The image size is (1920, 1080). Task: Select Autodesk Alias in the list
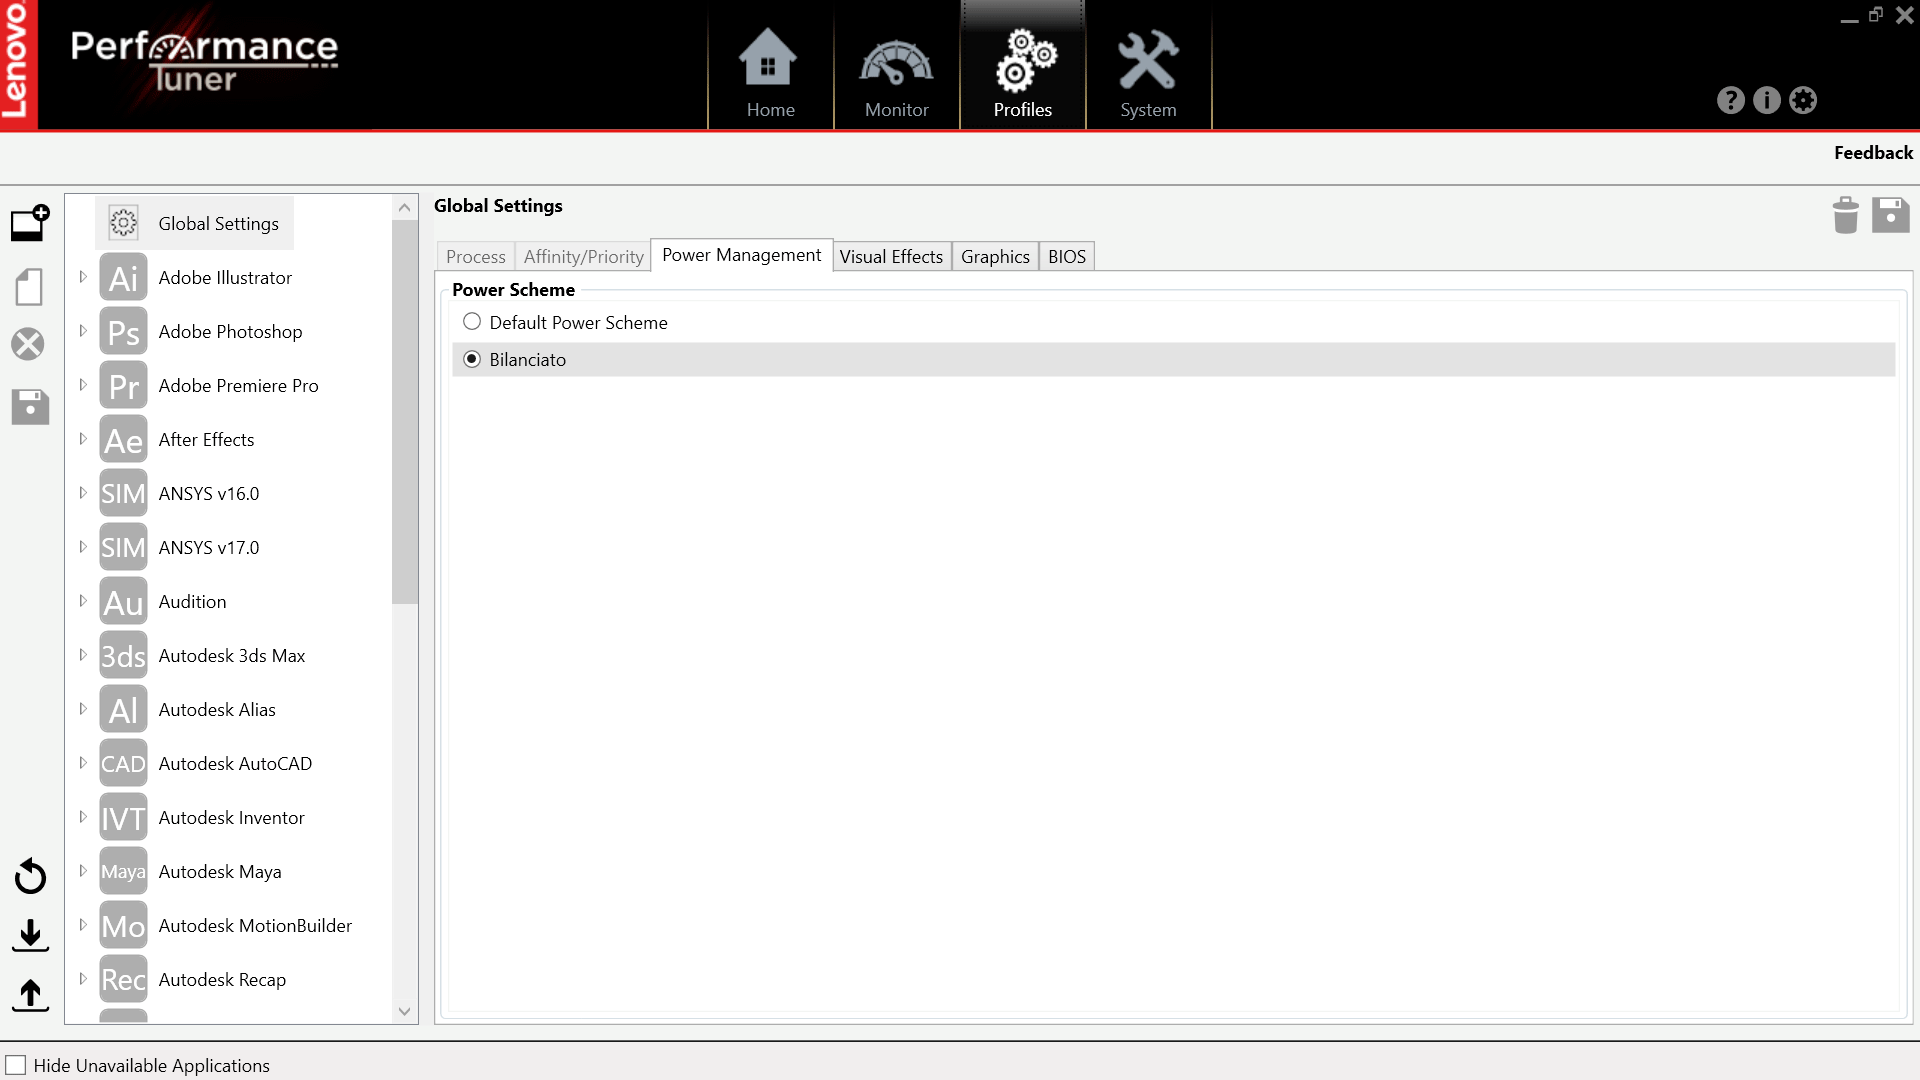point(217,710)
